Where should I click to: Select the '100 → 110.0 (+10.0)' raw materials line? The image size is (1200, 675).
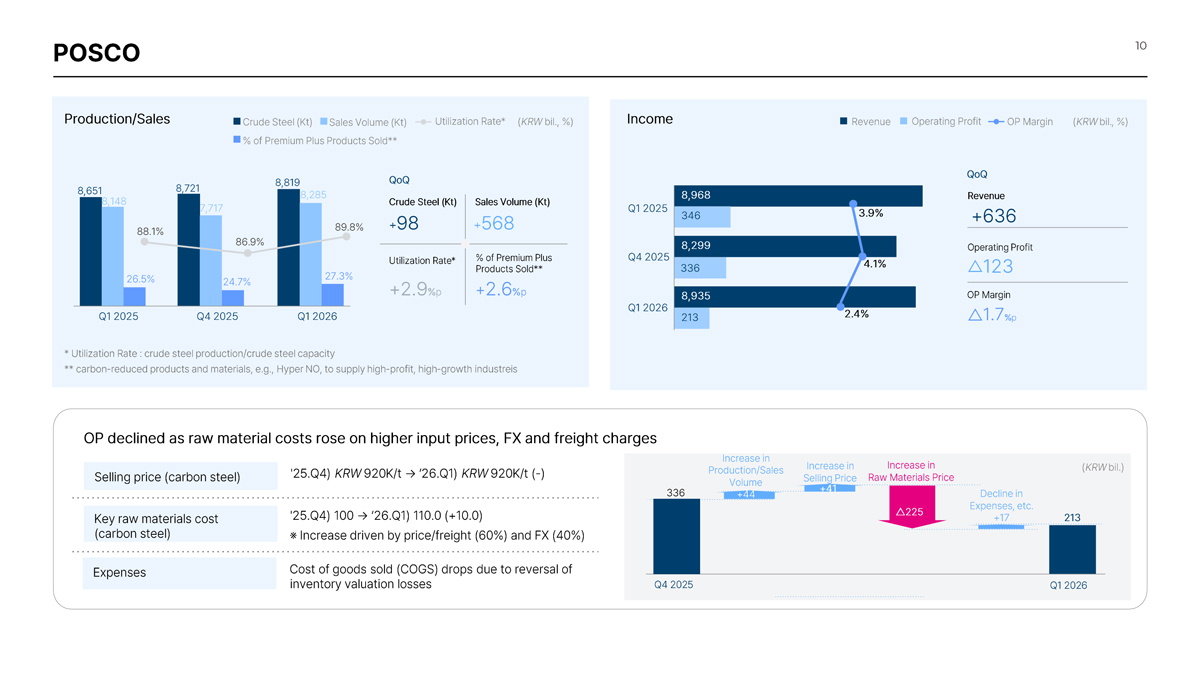[x=385, y=516]
